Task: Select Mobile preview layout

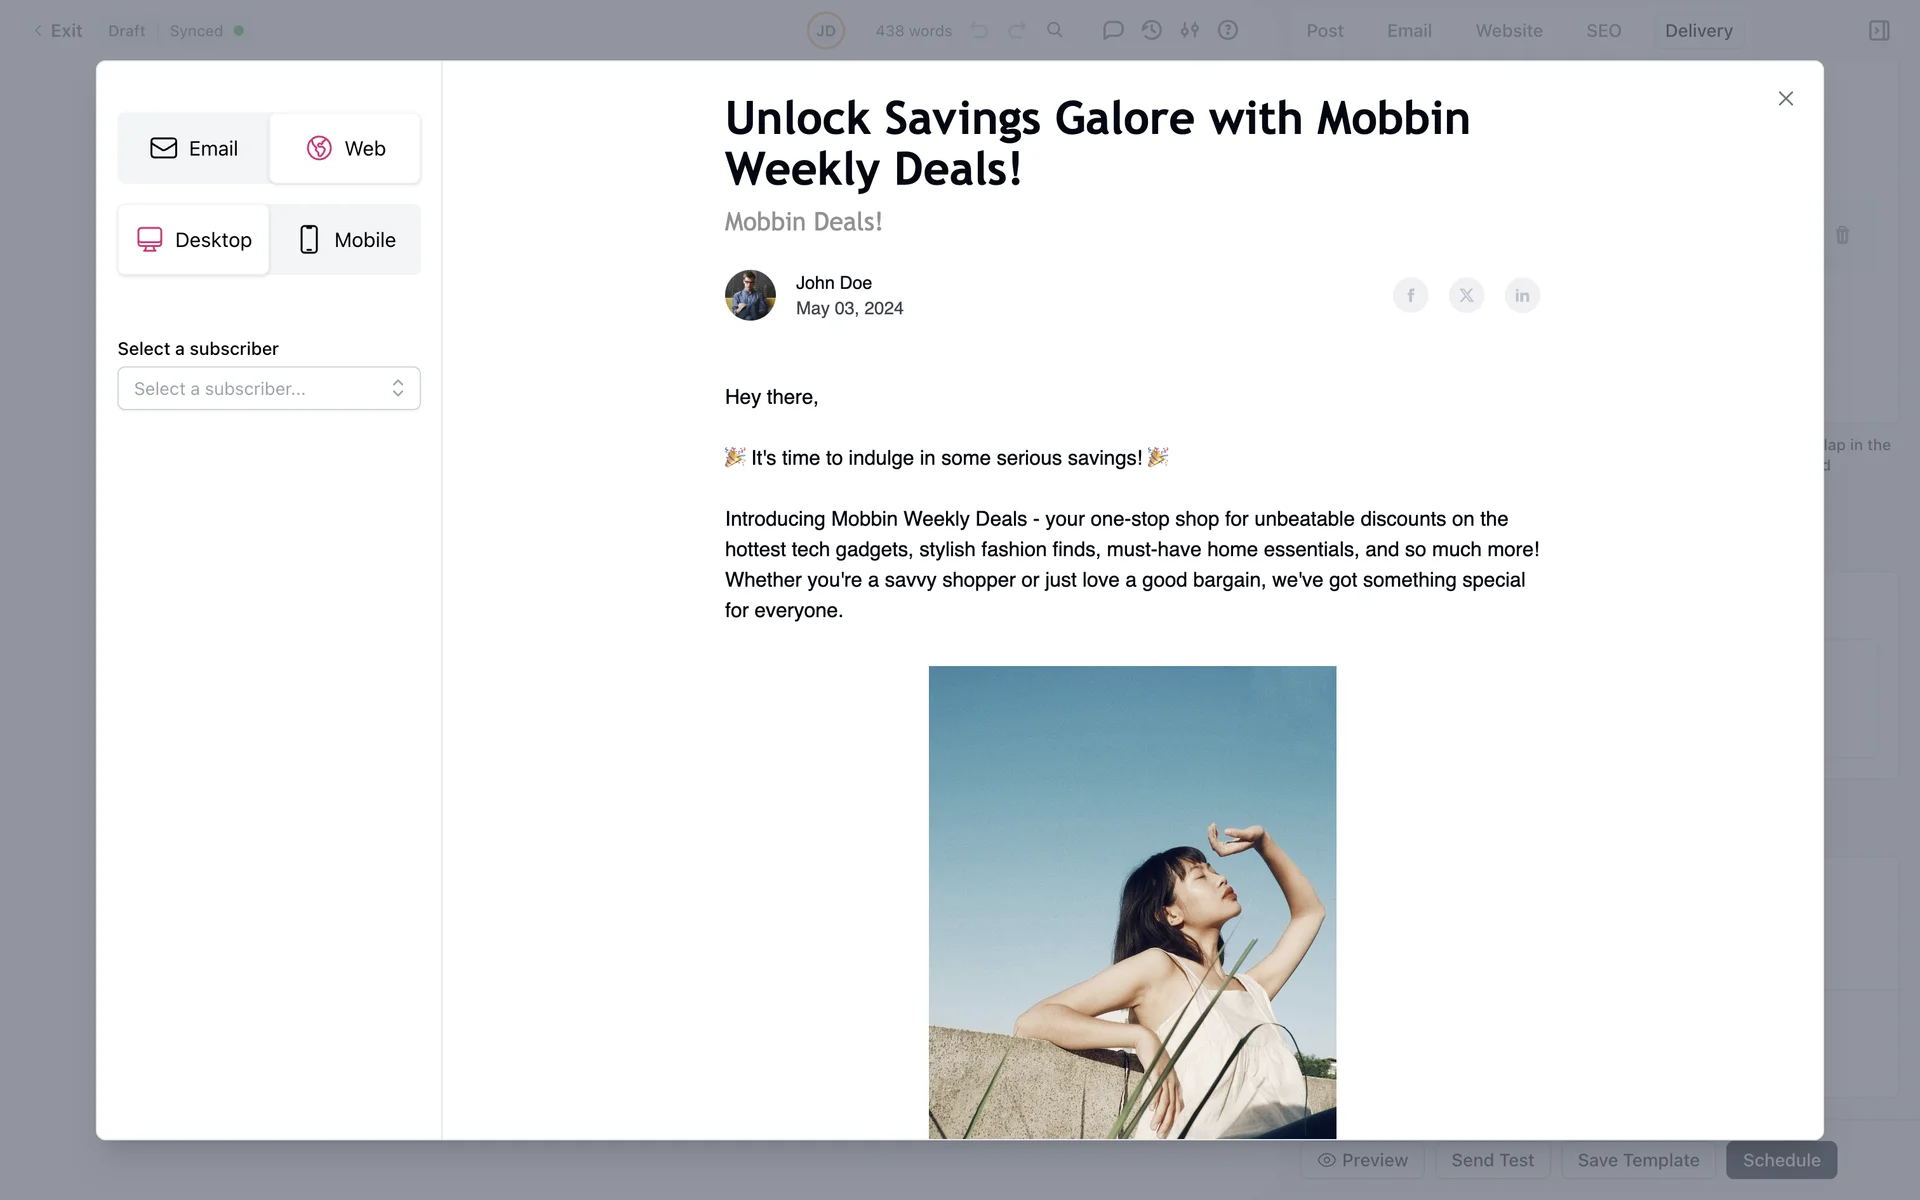Action: click(x=346, y=240)
